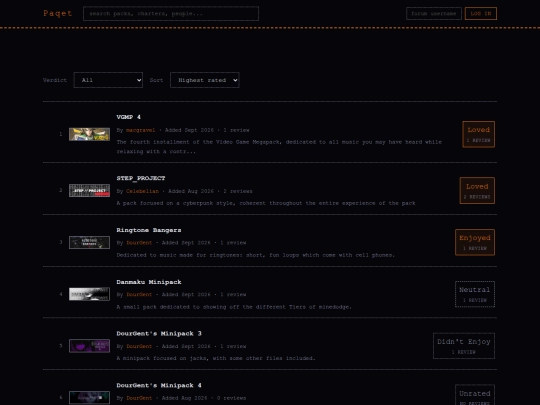This screenshot has width=540, height=405.
Task: Open the Ringtone Bangers pack title
Action: 149,230
